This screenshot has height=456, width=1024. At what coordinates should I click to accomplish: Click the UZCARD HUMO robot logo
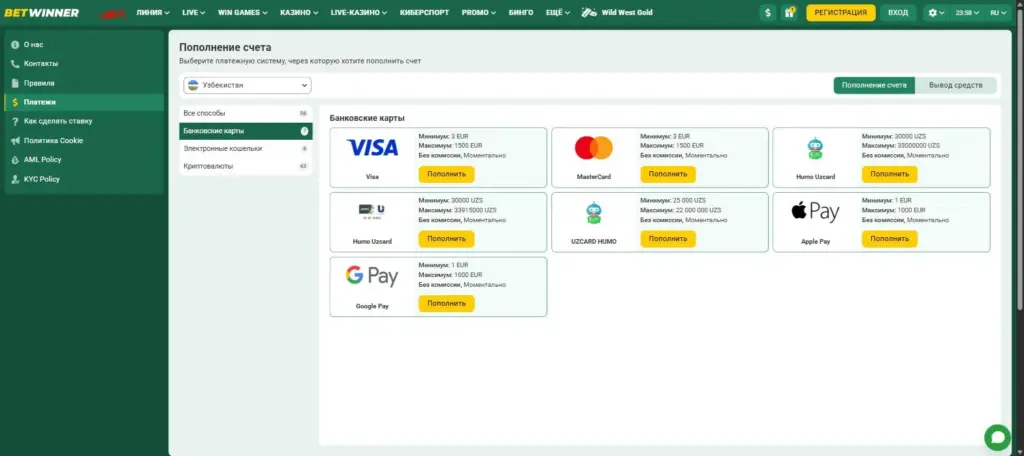tap(594, 213)
